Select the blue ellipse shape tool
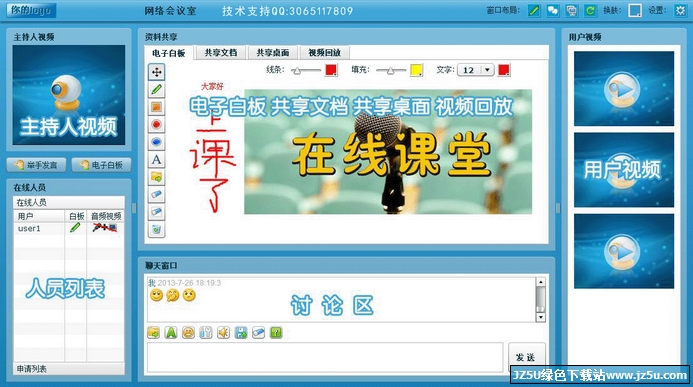The width and height of the screenshot is (693, 387). (156, 142)
